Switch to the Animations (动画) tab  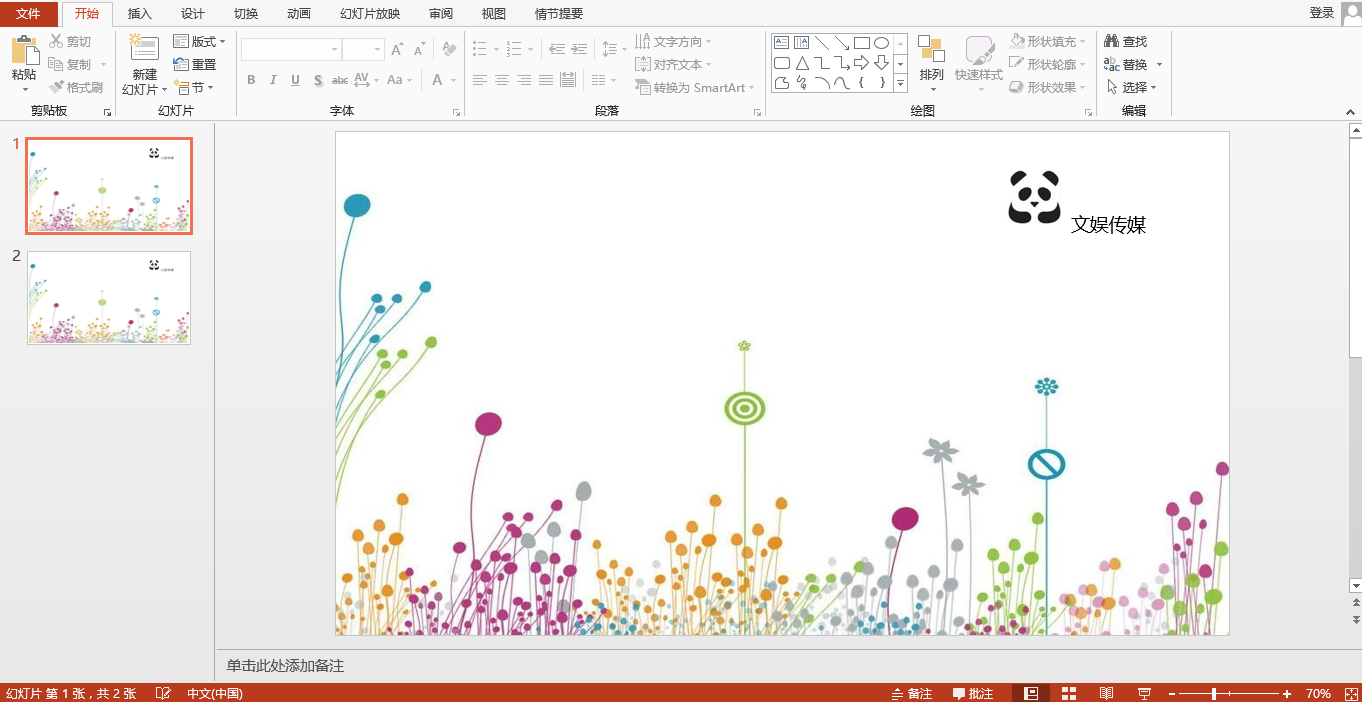299,14
